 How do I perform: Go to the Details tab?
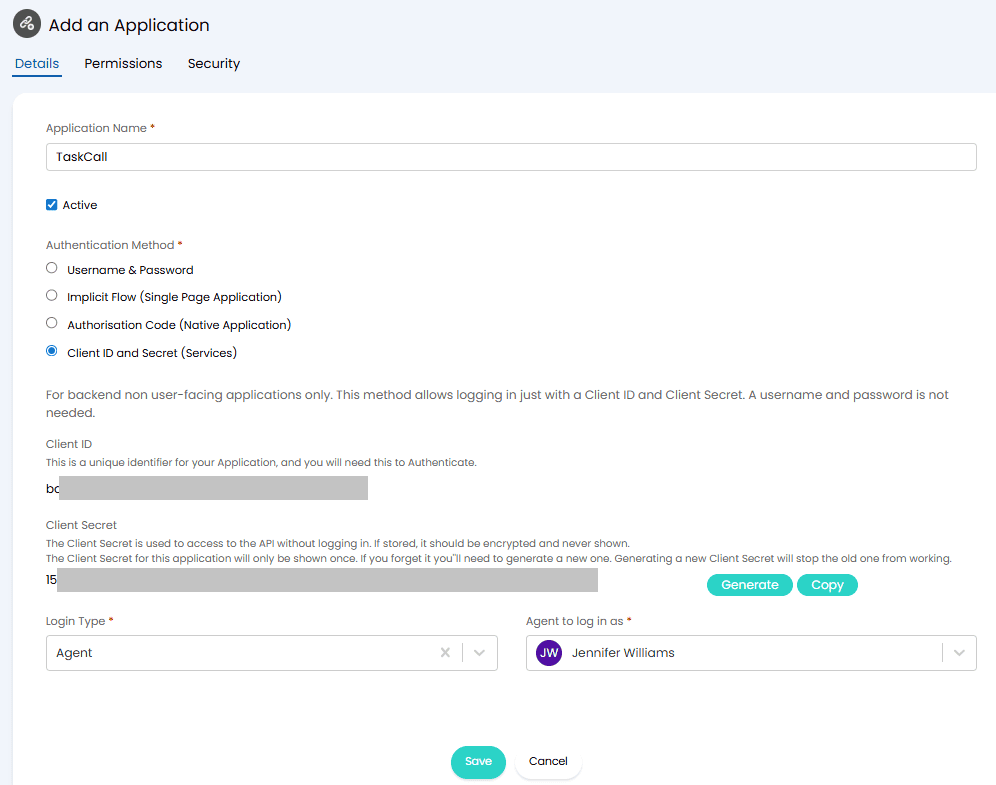pyautogui.click(x=36, y=63)
